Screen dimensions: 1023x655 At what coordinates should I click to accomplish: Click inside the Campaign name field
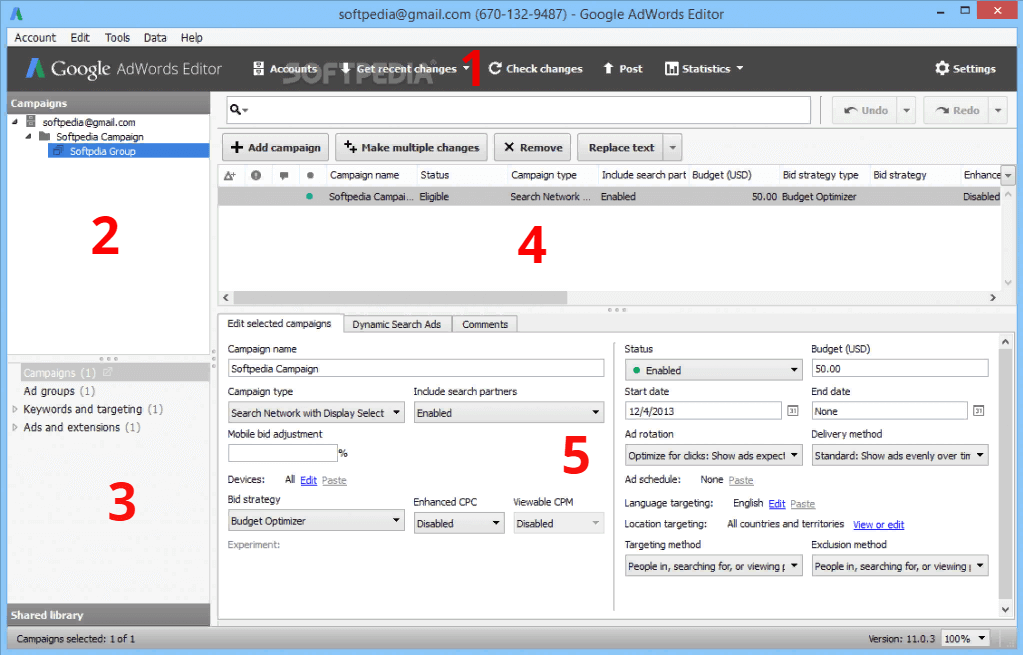coord(415,367)
